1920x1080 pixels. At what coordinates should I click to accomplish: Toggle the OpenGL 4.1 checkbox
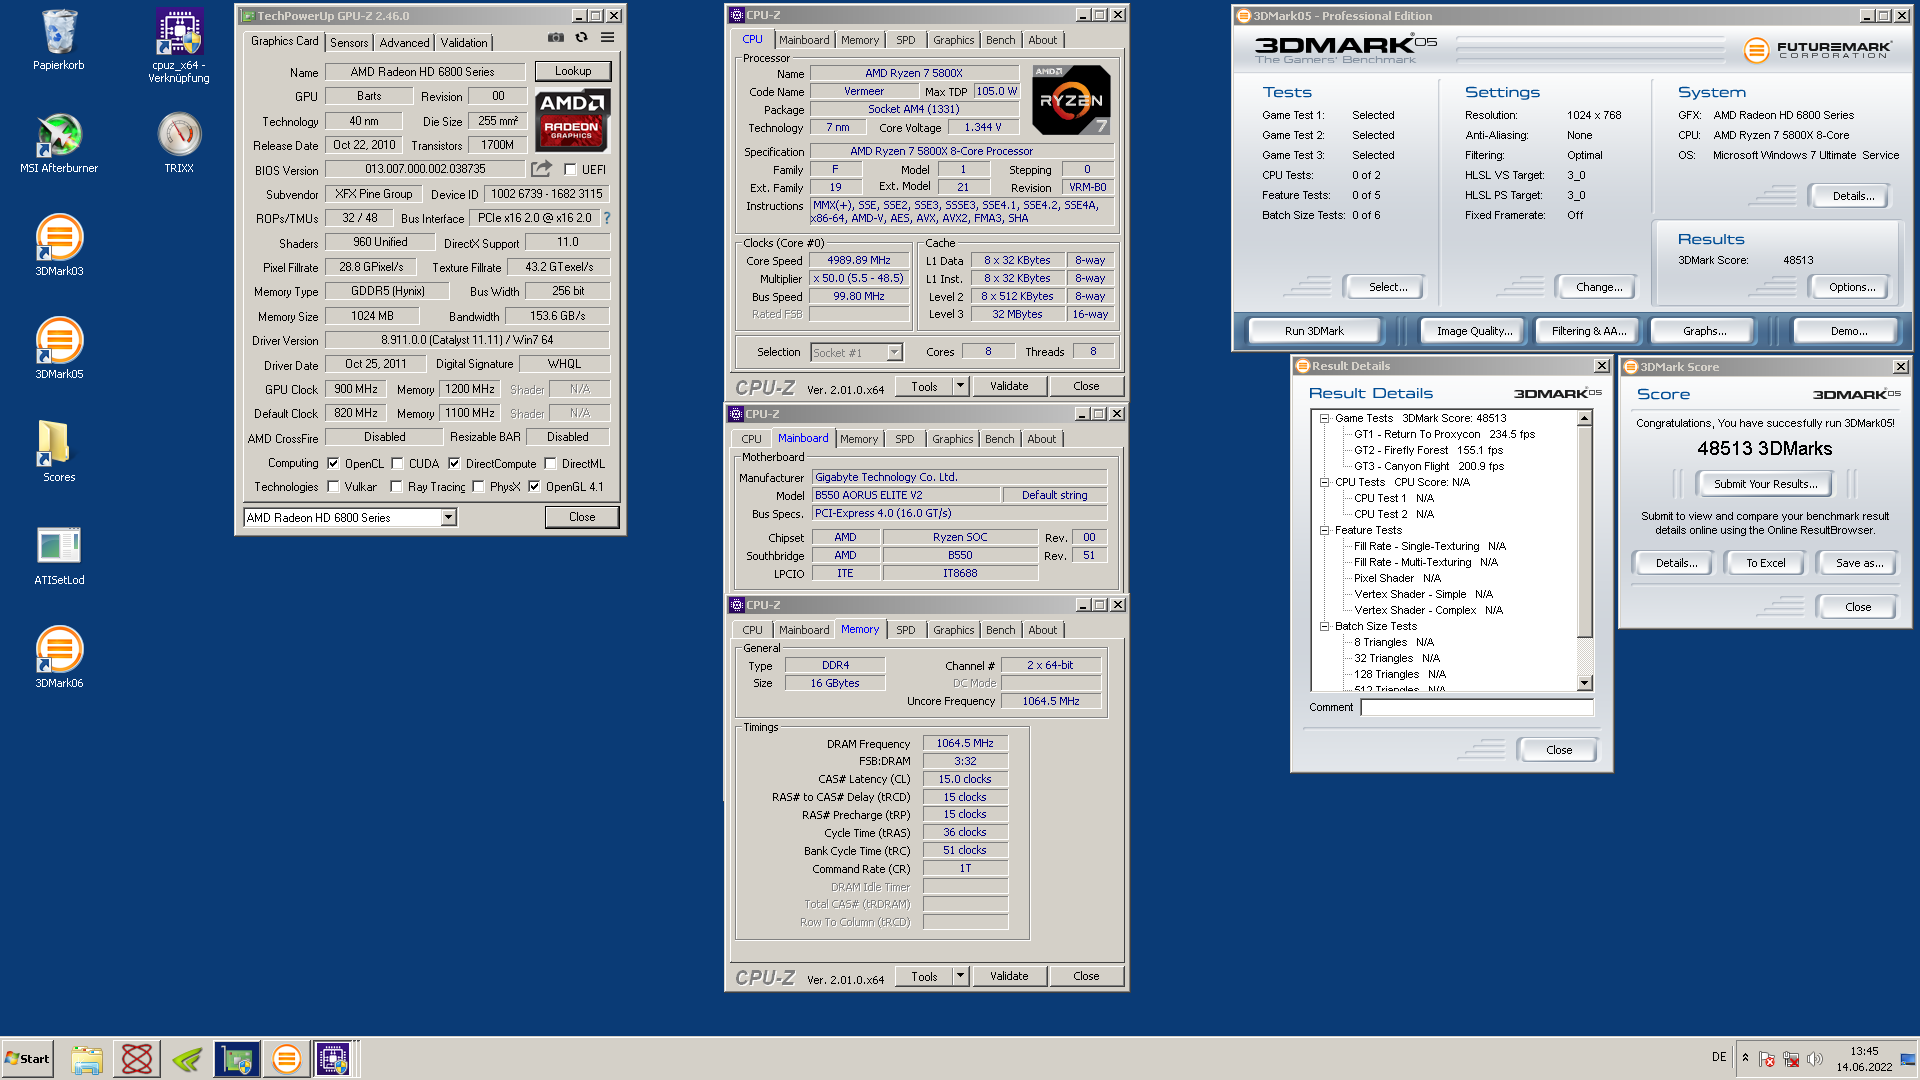(534, 487)
